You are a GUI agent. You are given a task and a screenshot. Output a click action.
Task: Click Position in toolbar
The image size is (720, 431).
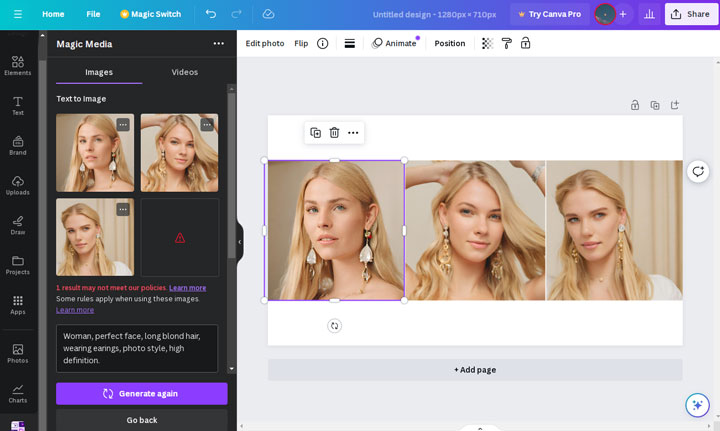click(450, 44)
